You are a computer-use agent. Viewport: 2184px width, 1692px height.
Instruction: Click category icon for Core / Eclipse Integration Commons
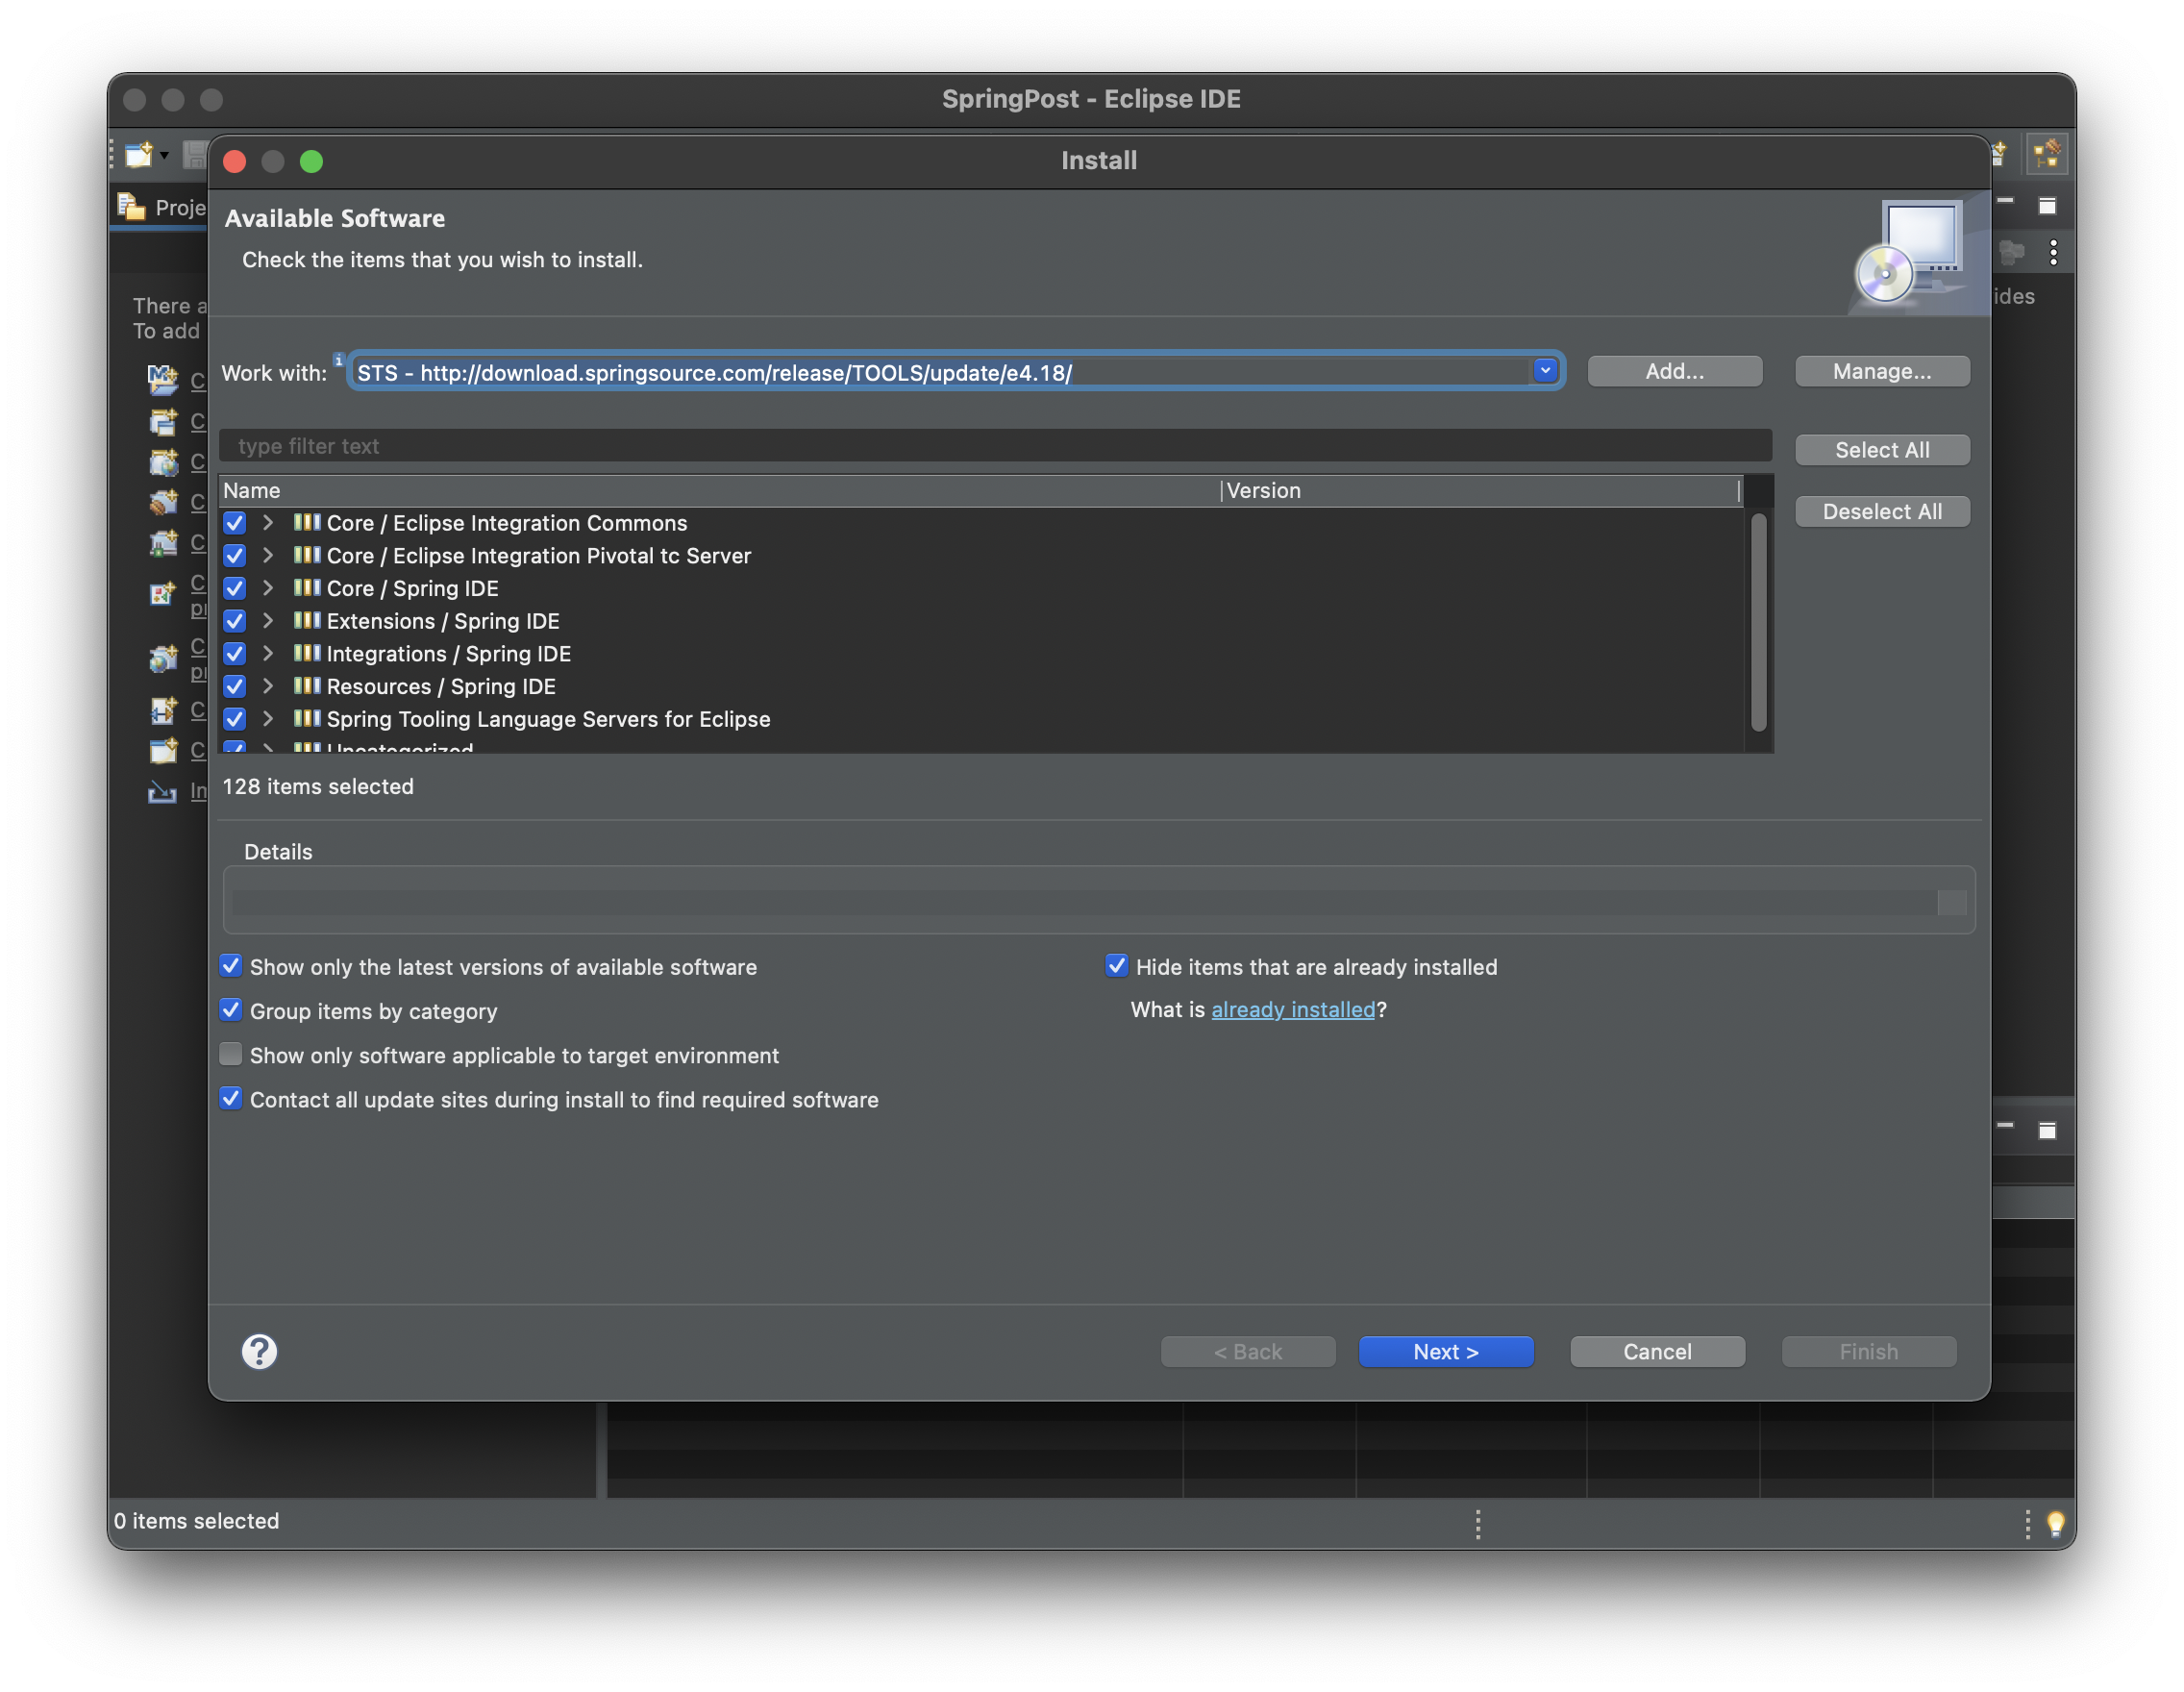coord(307,522)
